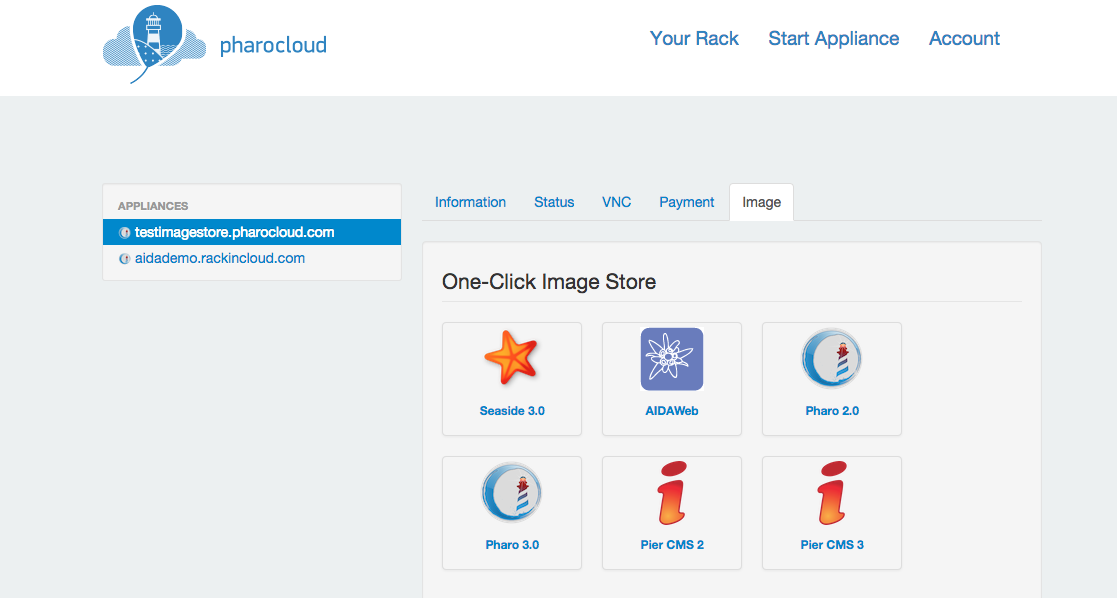
Task: Select the Pier CMS 3 icon
Action: pyautogui.click(x=831, y=493)
